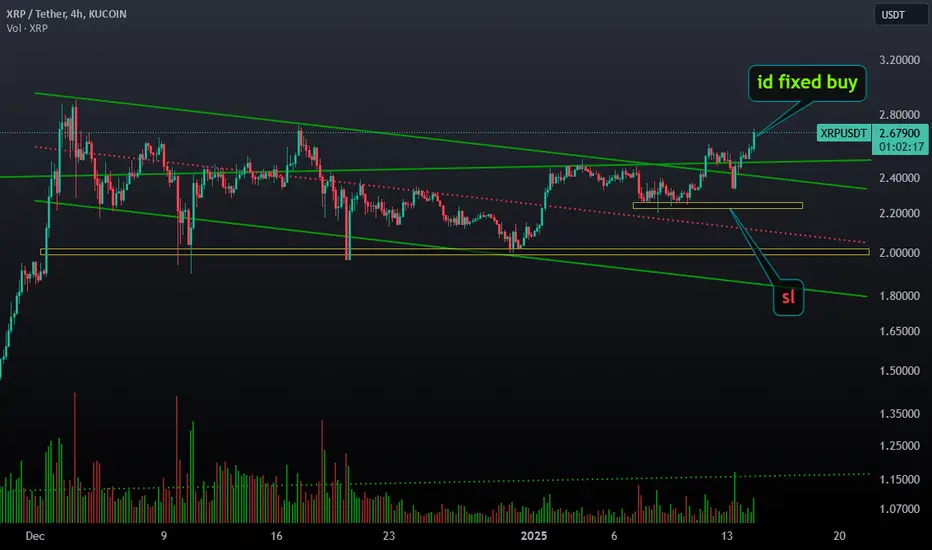Image resolution: width=932 pixels, height=550 pixels.
Task: Click the Vol · XRP indicator label
Action: tap(27, 29)
